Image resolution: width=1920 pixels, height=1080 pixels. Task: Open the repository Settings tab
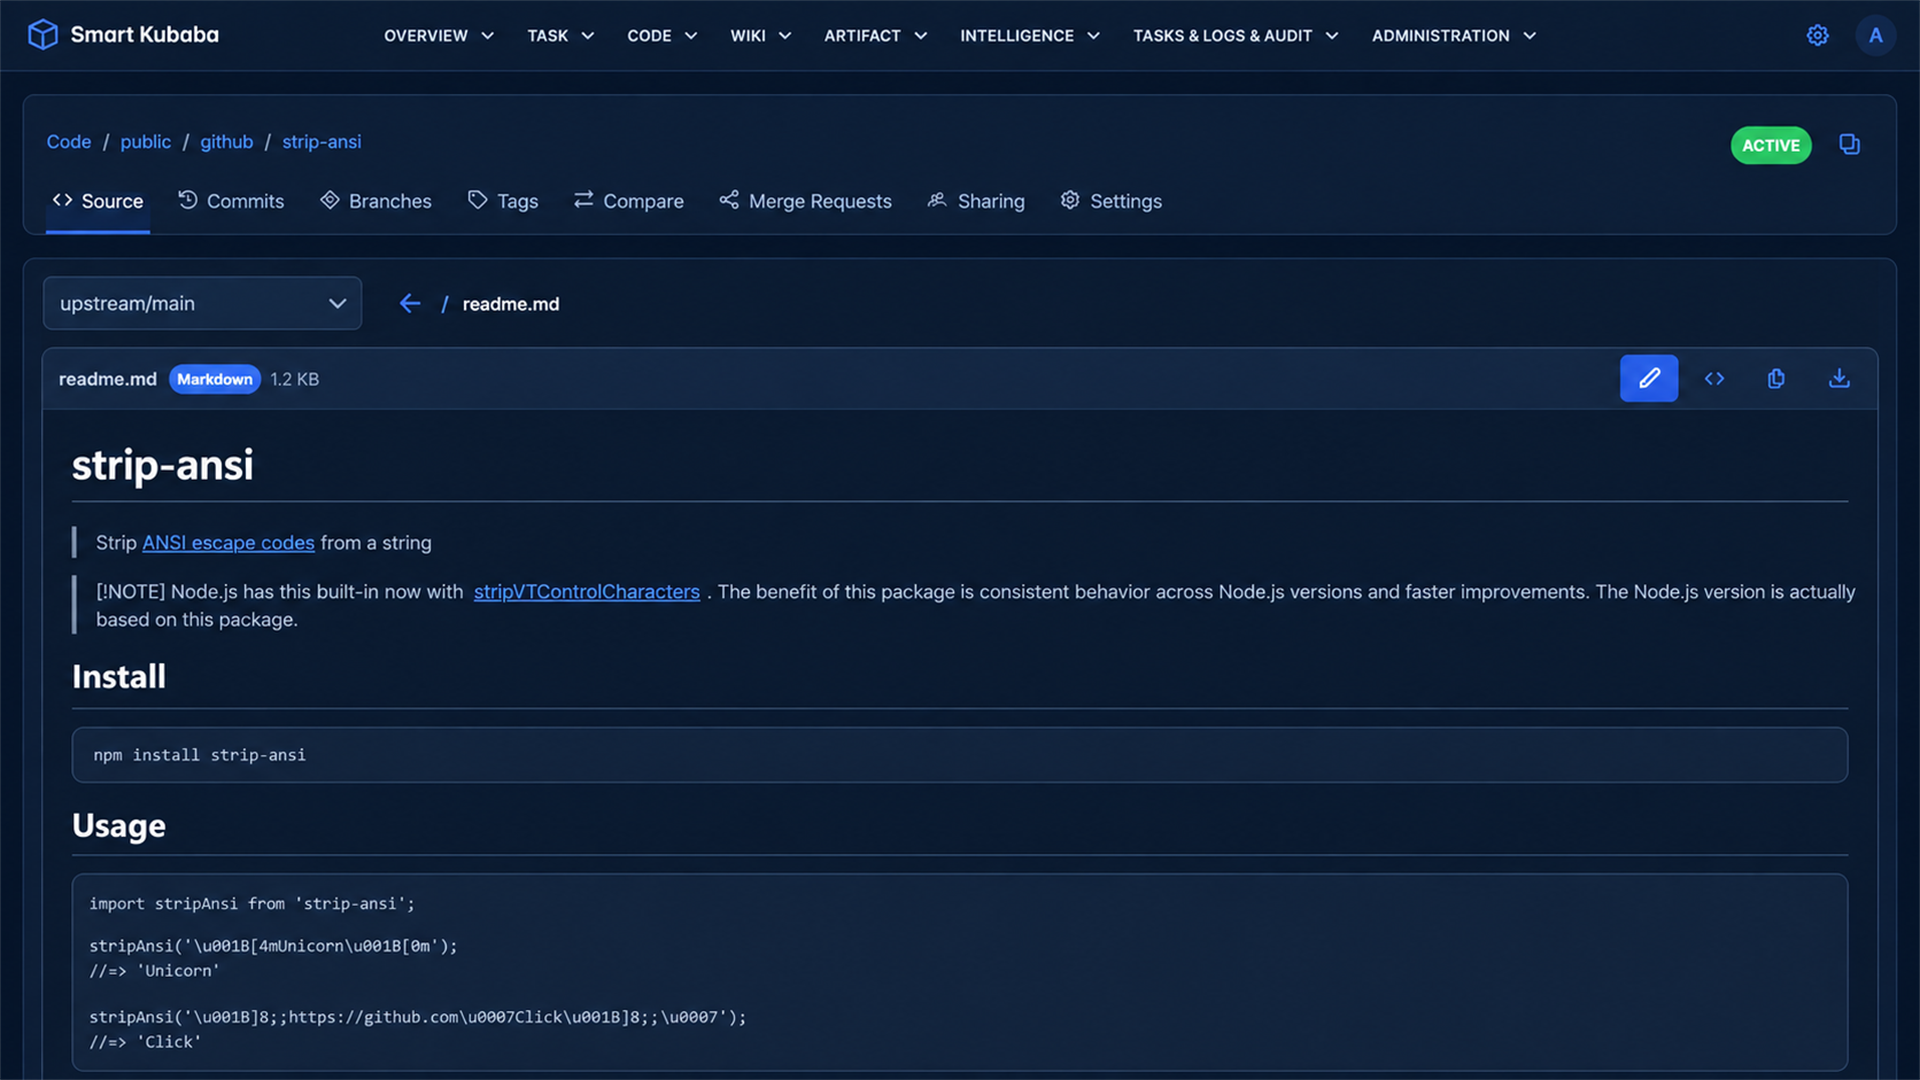pos(1111,201)
